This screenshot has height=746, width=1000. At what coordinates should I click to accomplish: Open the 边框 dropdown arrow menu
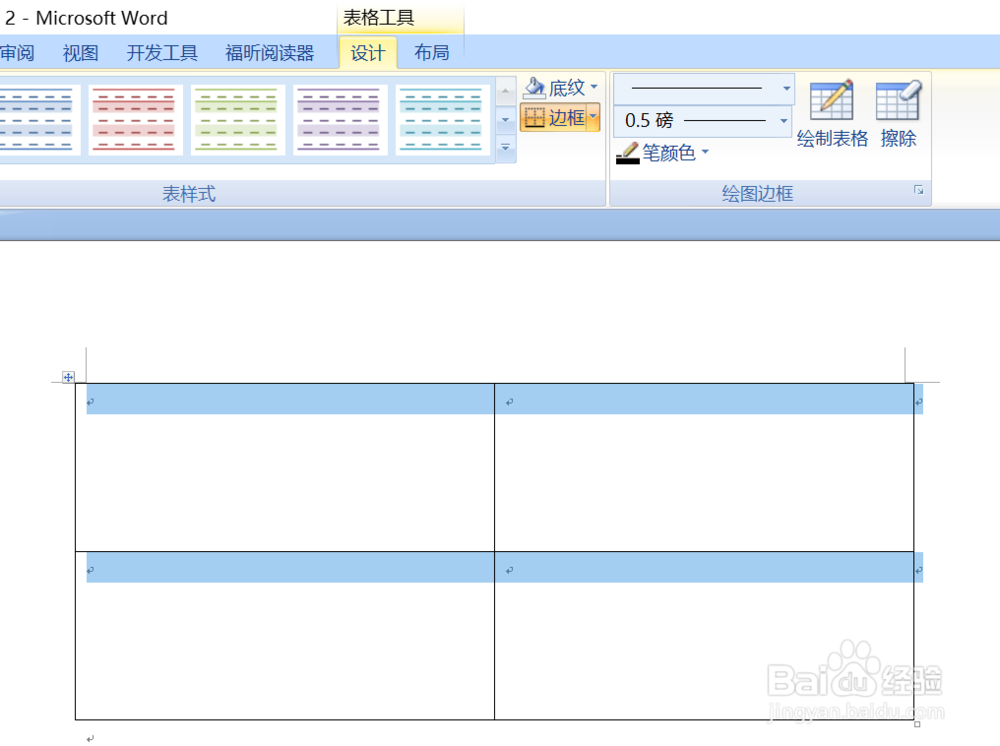coord(594,118)
